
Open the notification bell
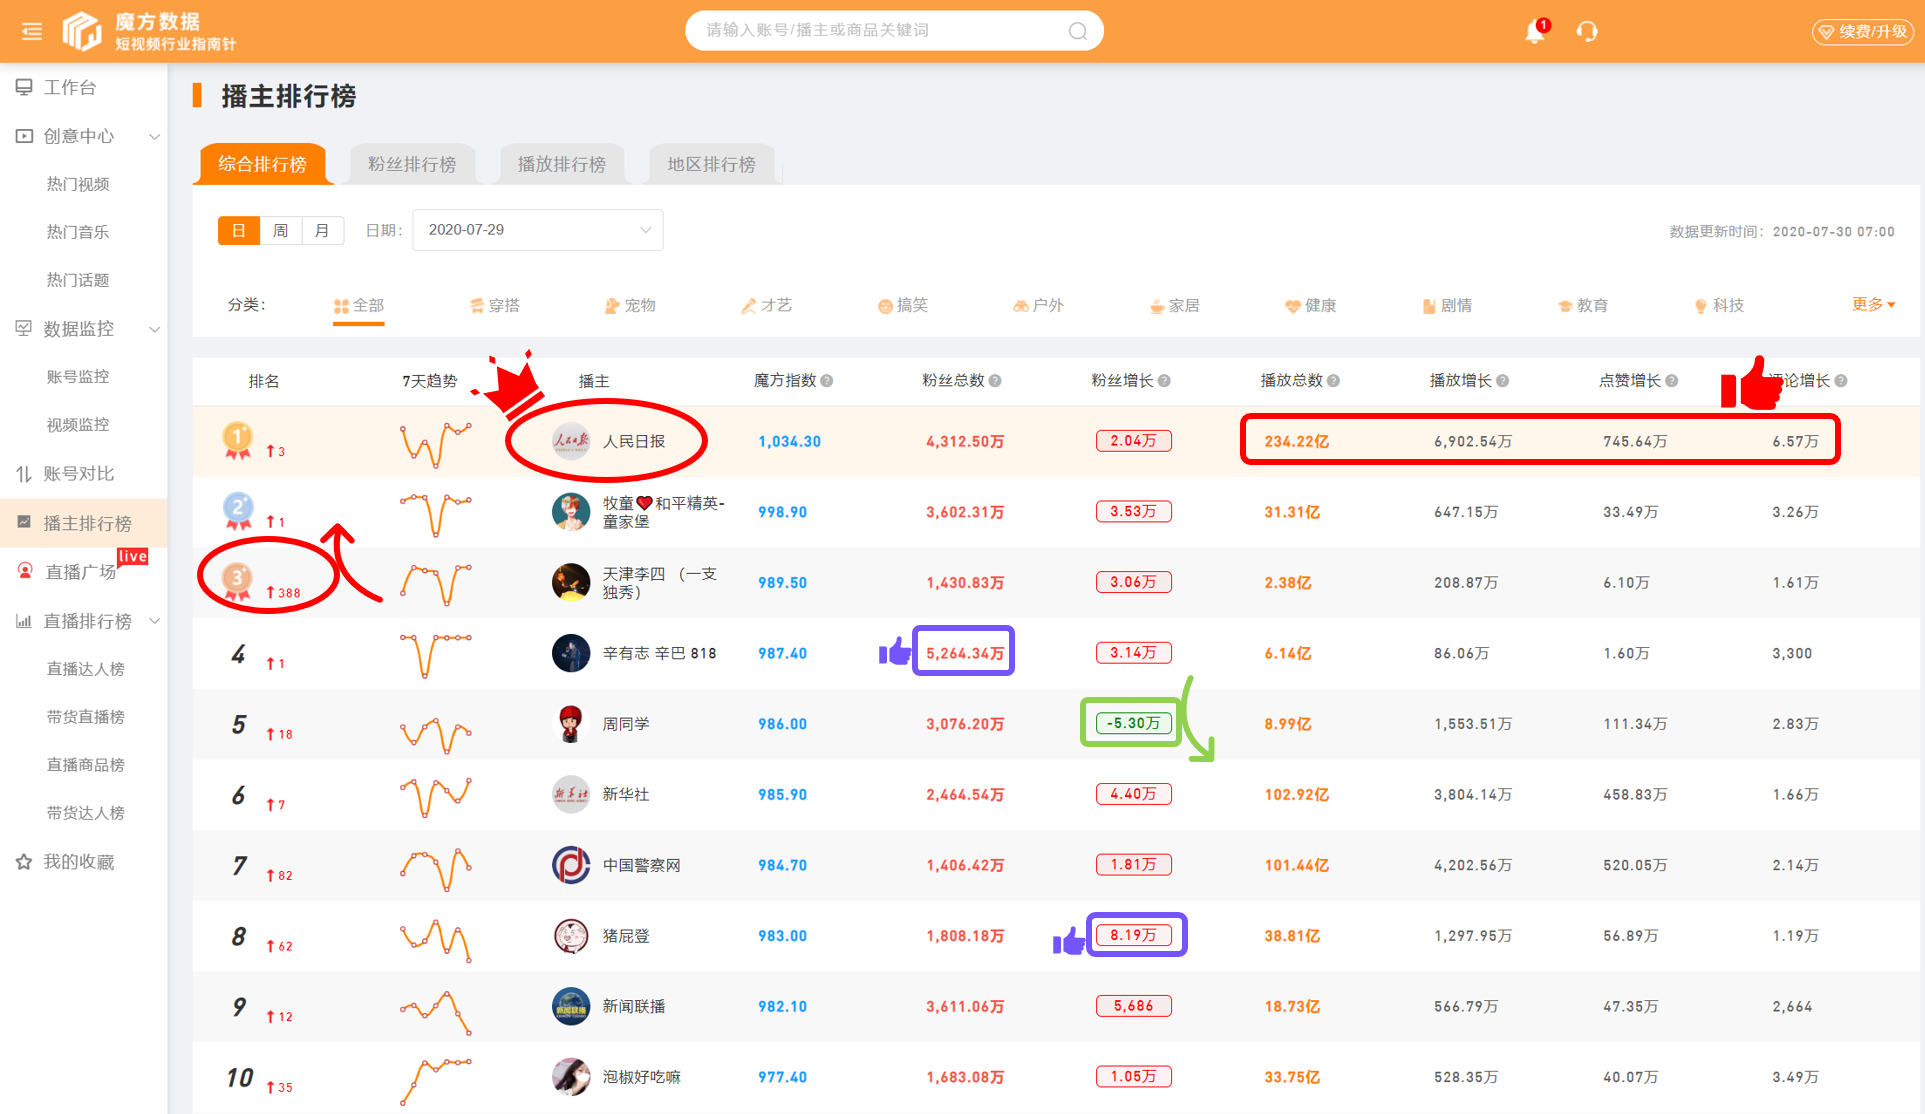tap(1535, 32)
